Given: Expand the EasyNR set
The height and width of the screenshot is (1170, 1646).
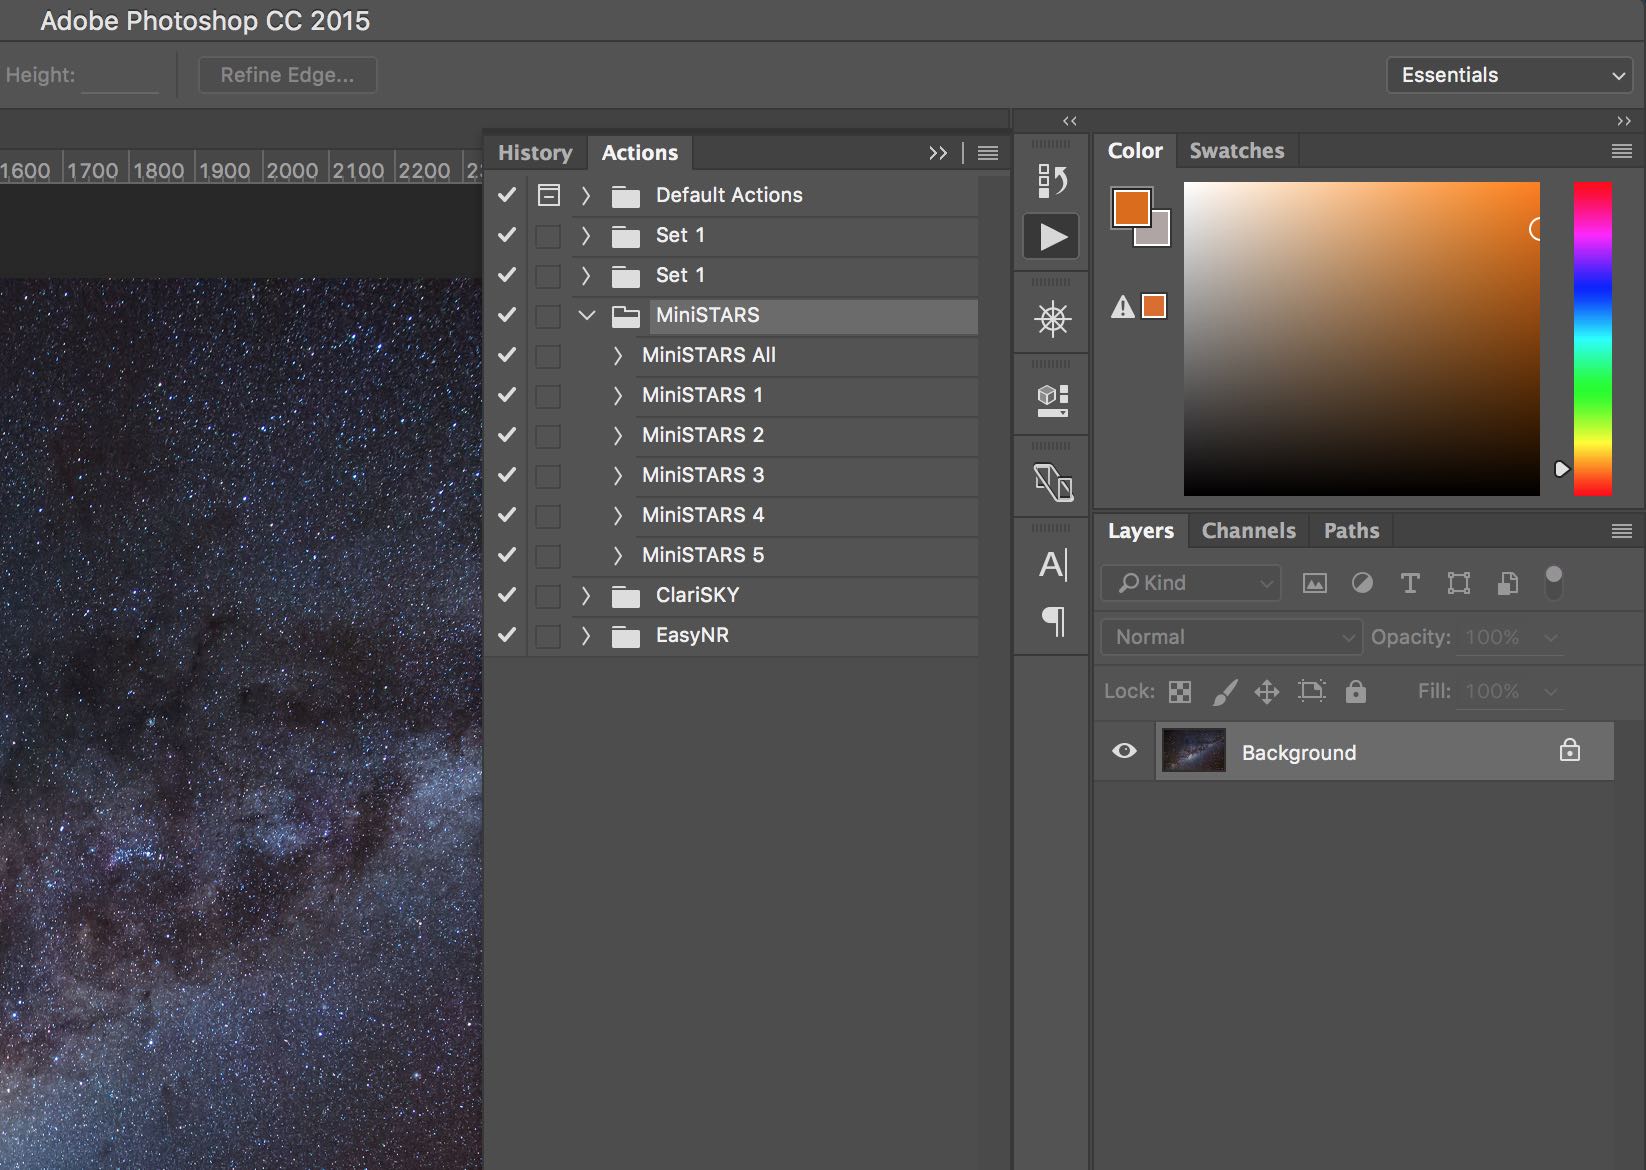Looking at the screenshot, I should [586, 636].
